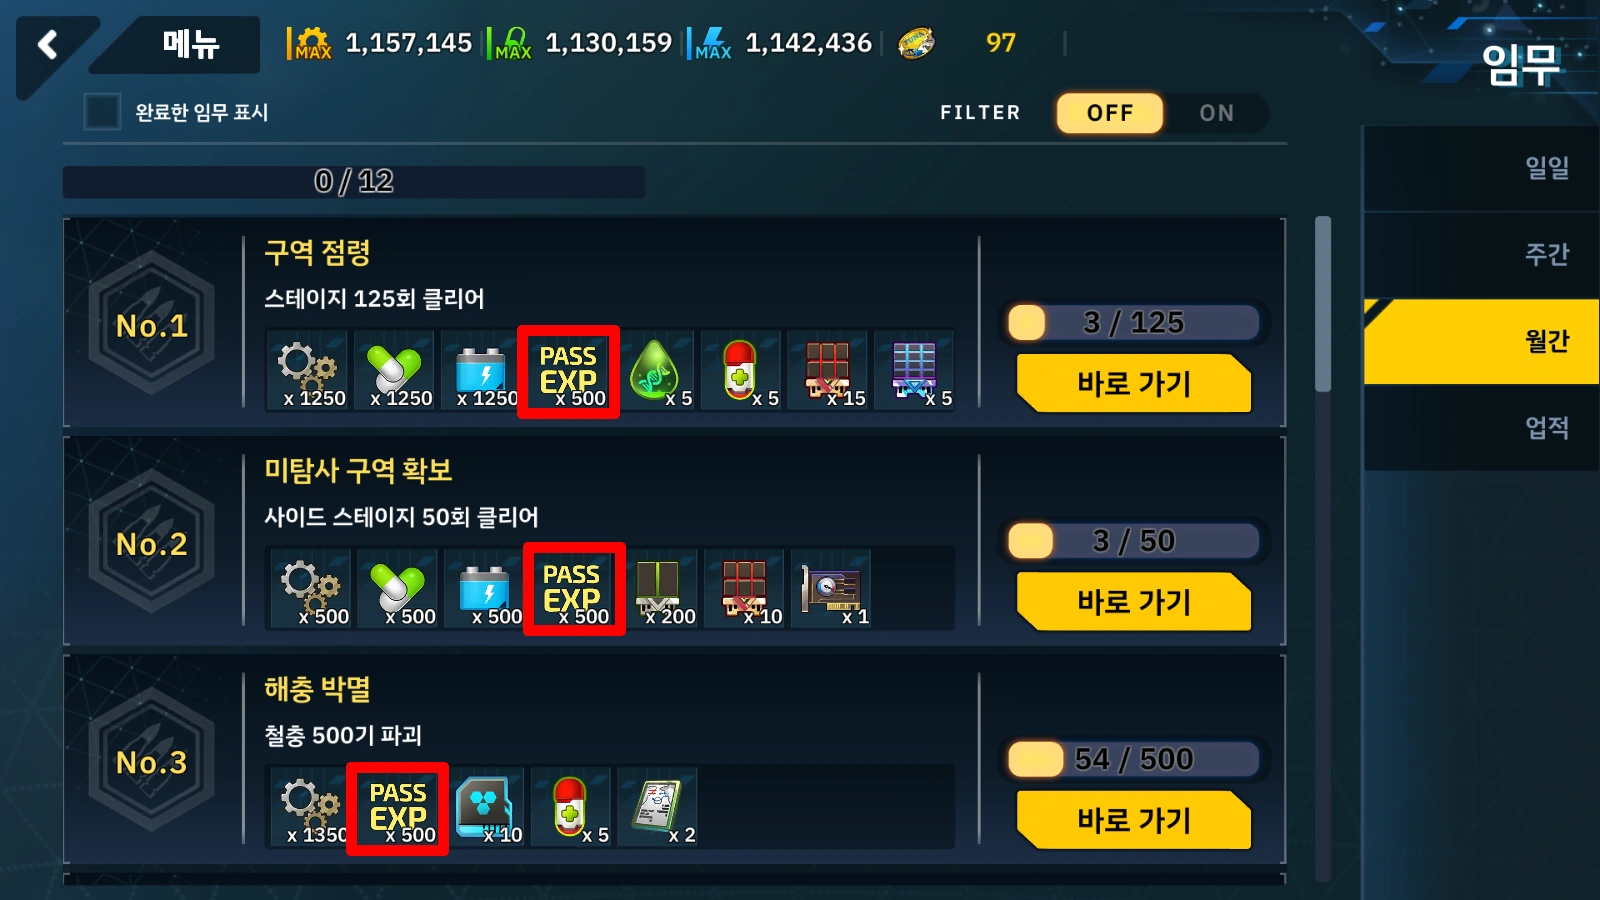Tap 바로 가기 for mission No.3
The image size is (1600, 900).
pos(1134,821)
